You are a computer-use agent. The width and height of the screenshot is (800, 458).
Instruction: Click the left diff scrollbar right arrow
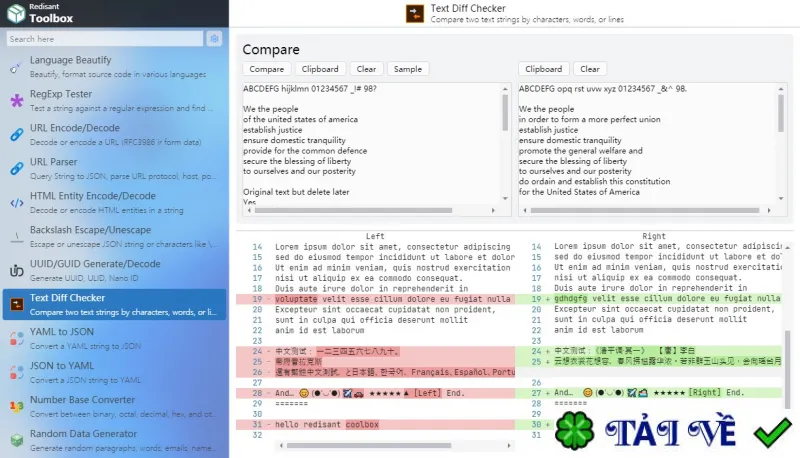pos(509,445)
